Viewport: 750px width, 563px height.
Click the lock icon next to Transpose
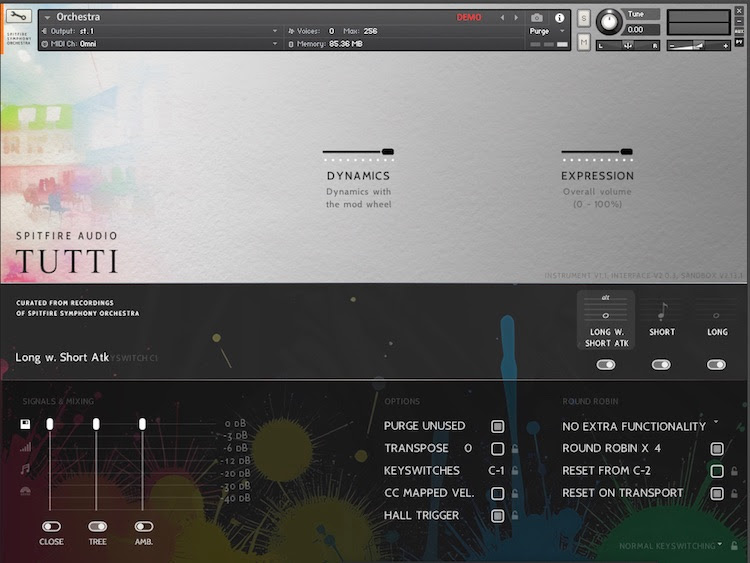pos(515,449)
